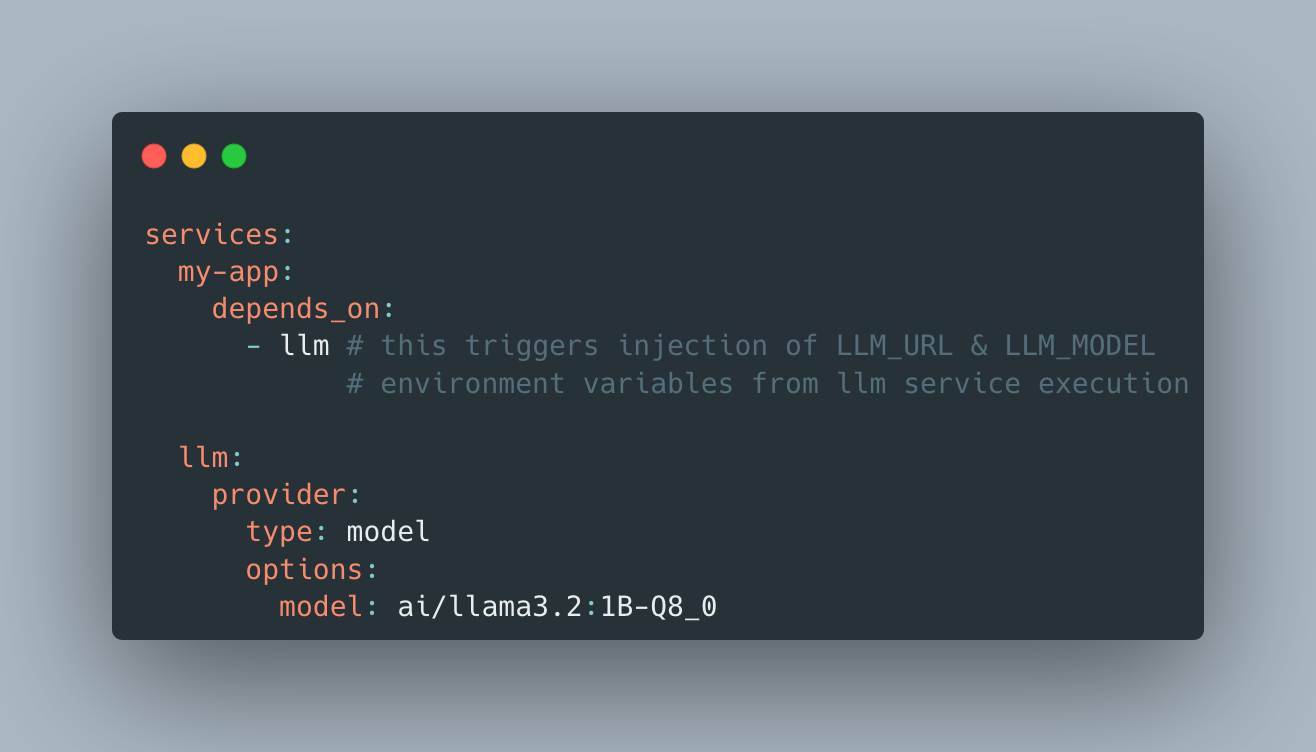Click the white 'model' type value
The height and width of the screenshot is (752, 1316).
pos(388,532)
